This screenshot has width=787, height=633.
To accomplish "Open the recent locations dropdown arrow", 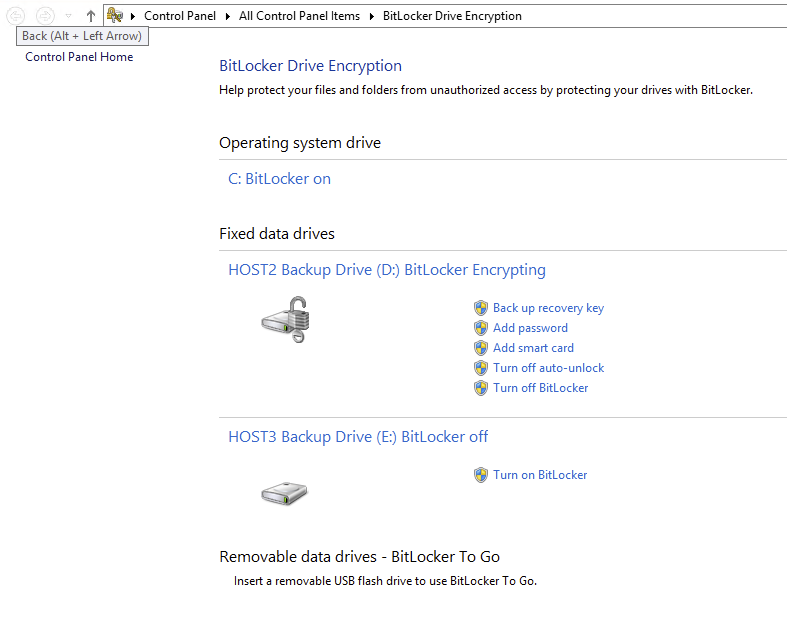I will click(68, 16).
